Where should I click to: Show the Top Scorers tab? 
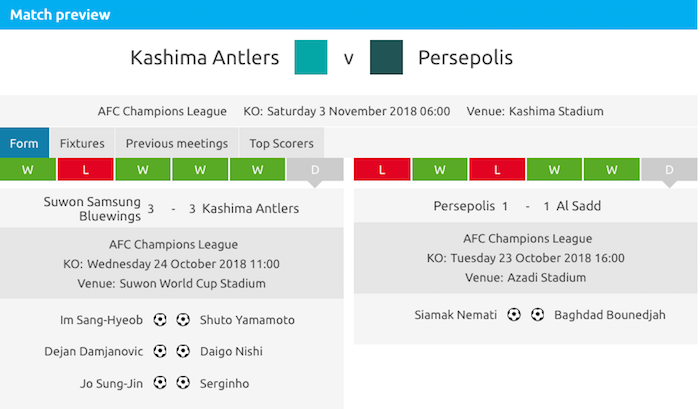point(281,143)
